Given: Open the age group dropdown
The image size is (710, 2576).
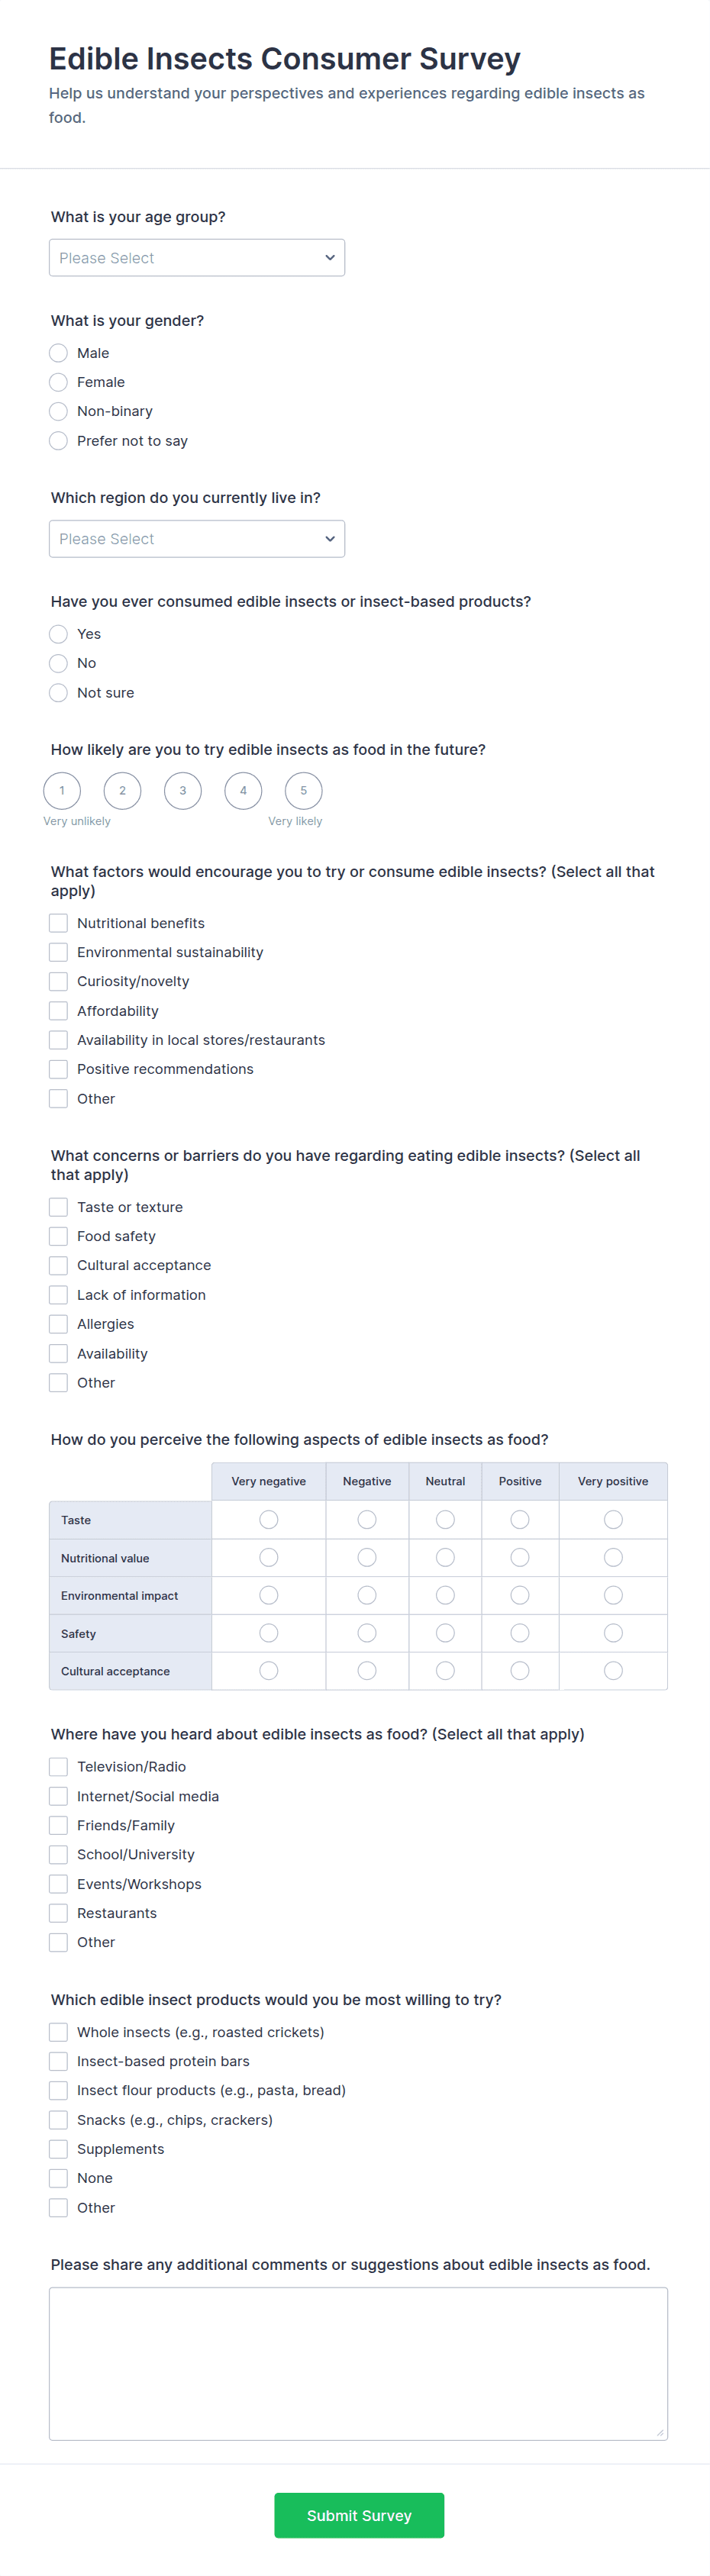Looking at the screenshot, I should pos(197,258).
